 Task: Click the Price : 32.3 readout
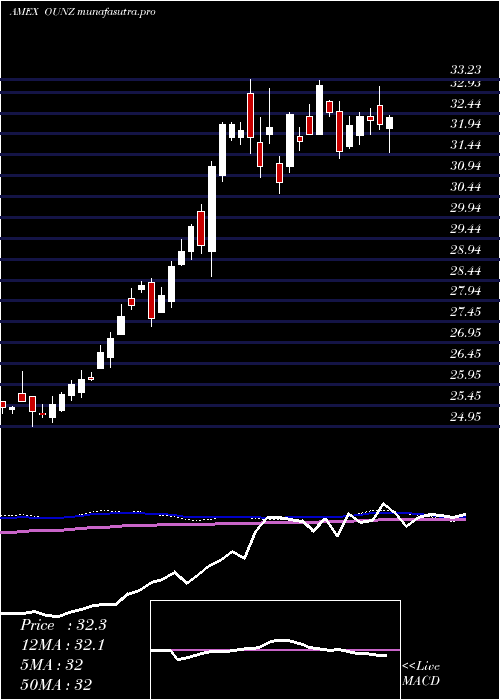coord(63,625)
